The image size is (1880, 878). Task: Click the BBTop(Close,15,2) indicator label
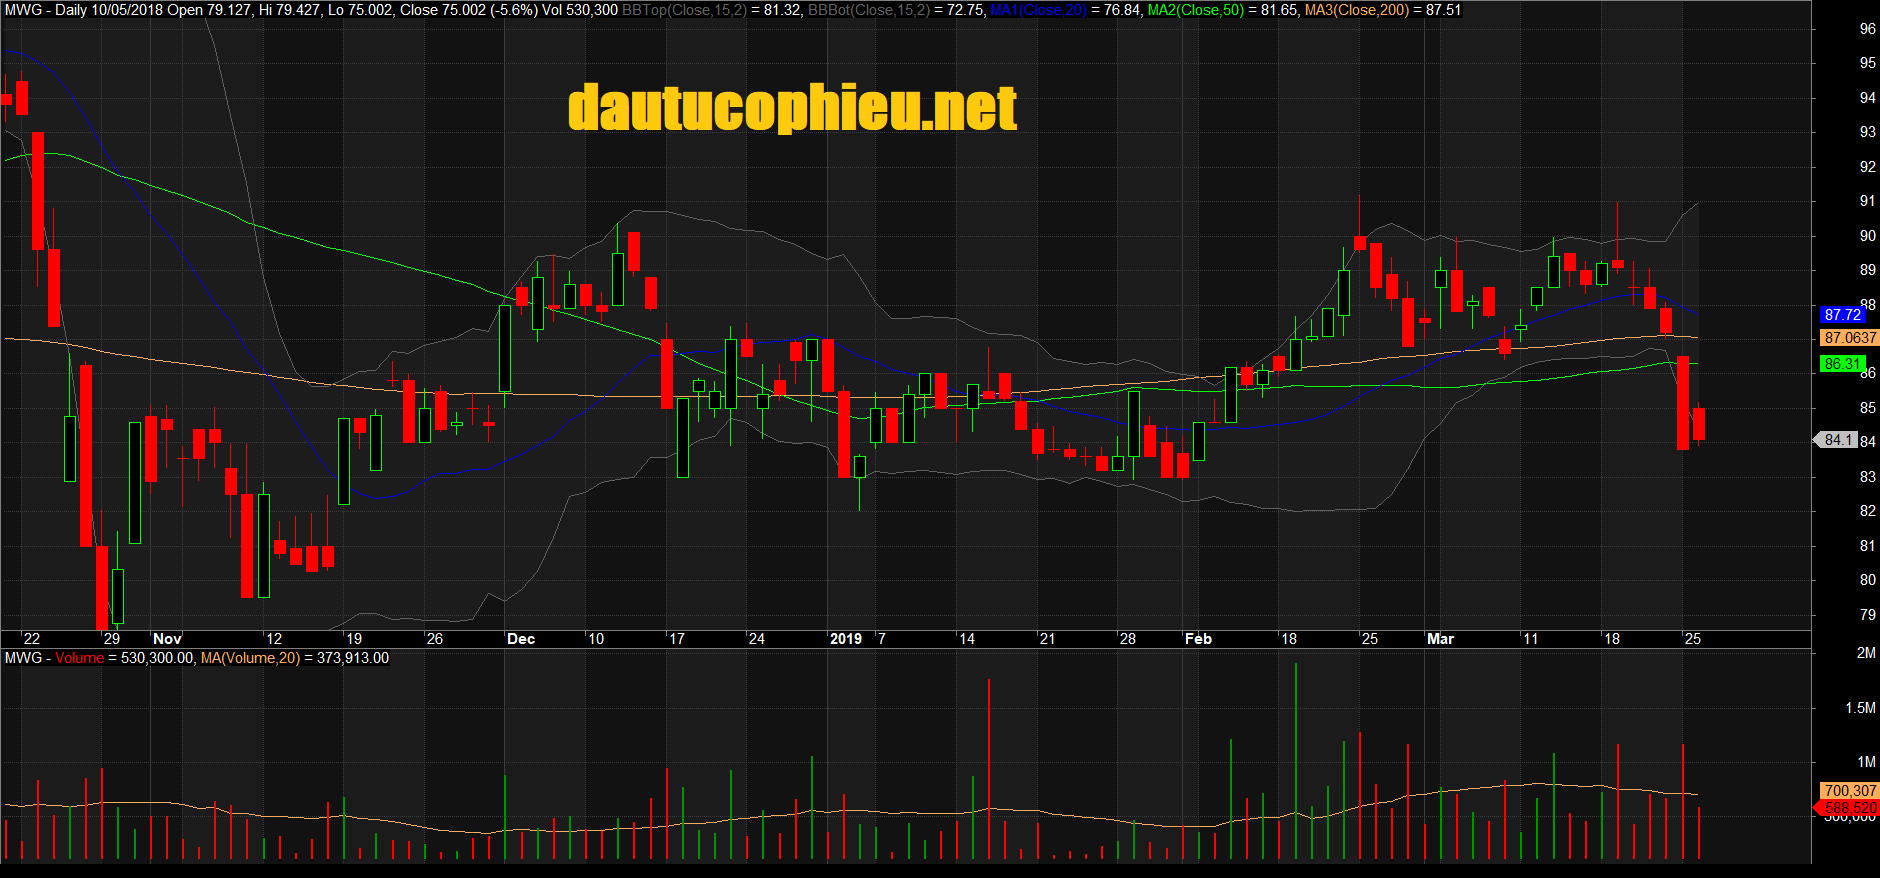click(x=684, y=10)
